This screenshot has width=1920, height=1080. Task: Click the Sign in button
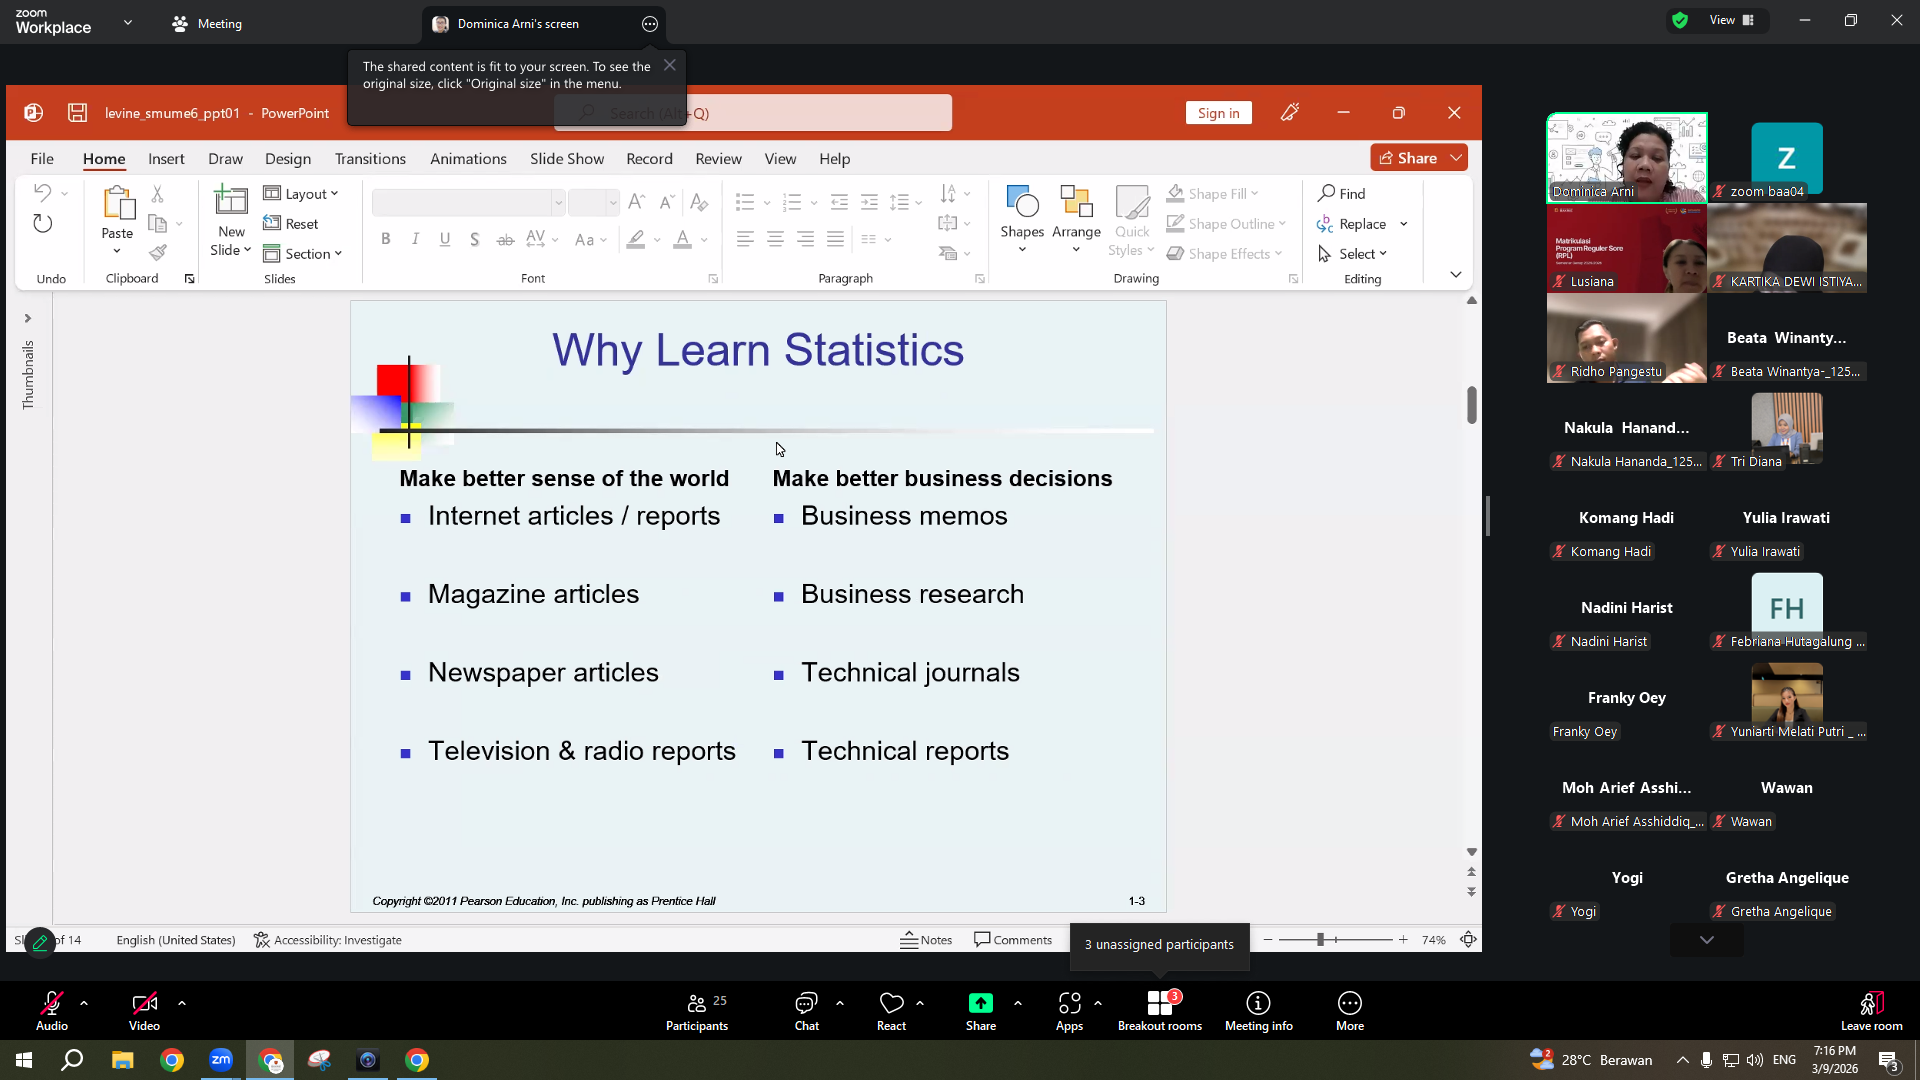[x=1218, y=113]
